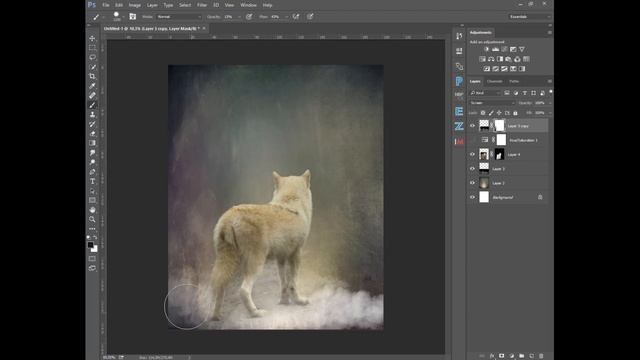Add a Brightness/Contrast adjustment
The height and width of the screenshot is (360, 640).
tap(486, 49)
